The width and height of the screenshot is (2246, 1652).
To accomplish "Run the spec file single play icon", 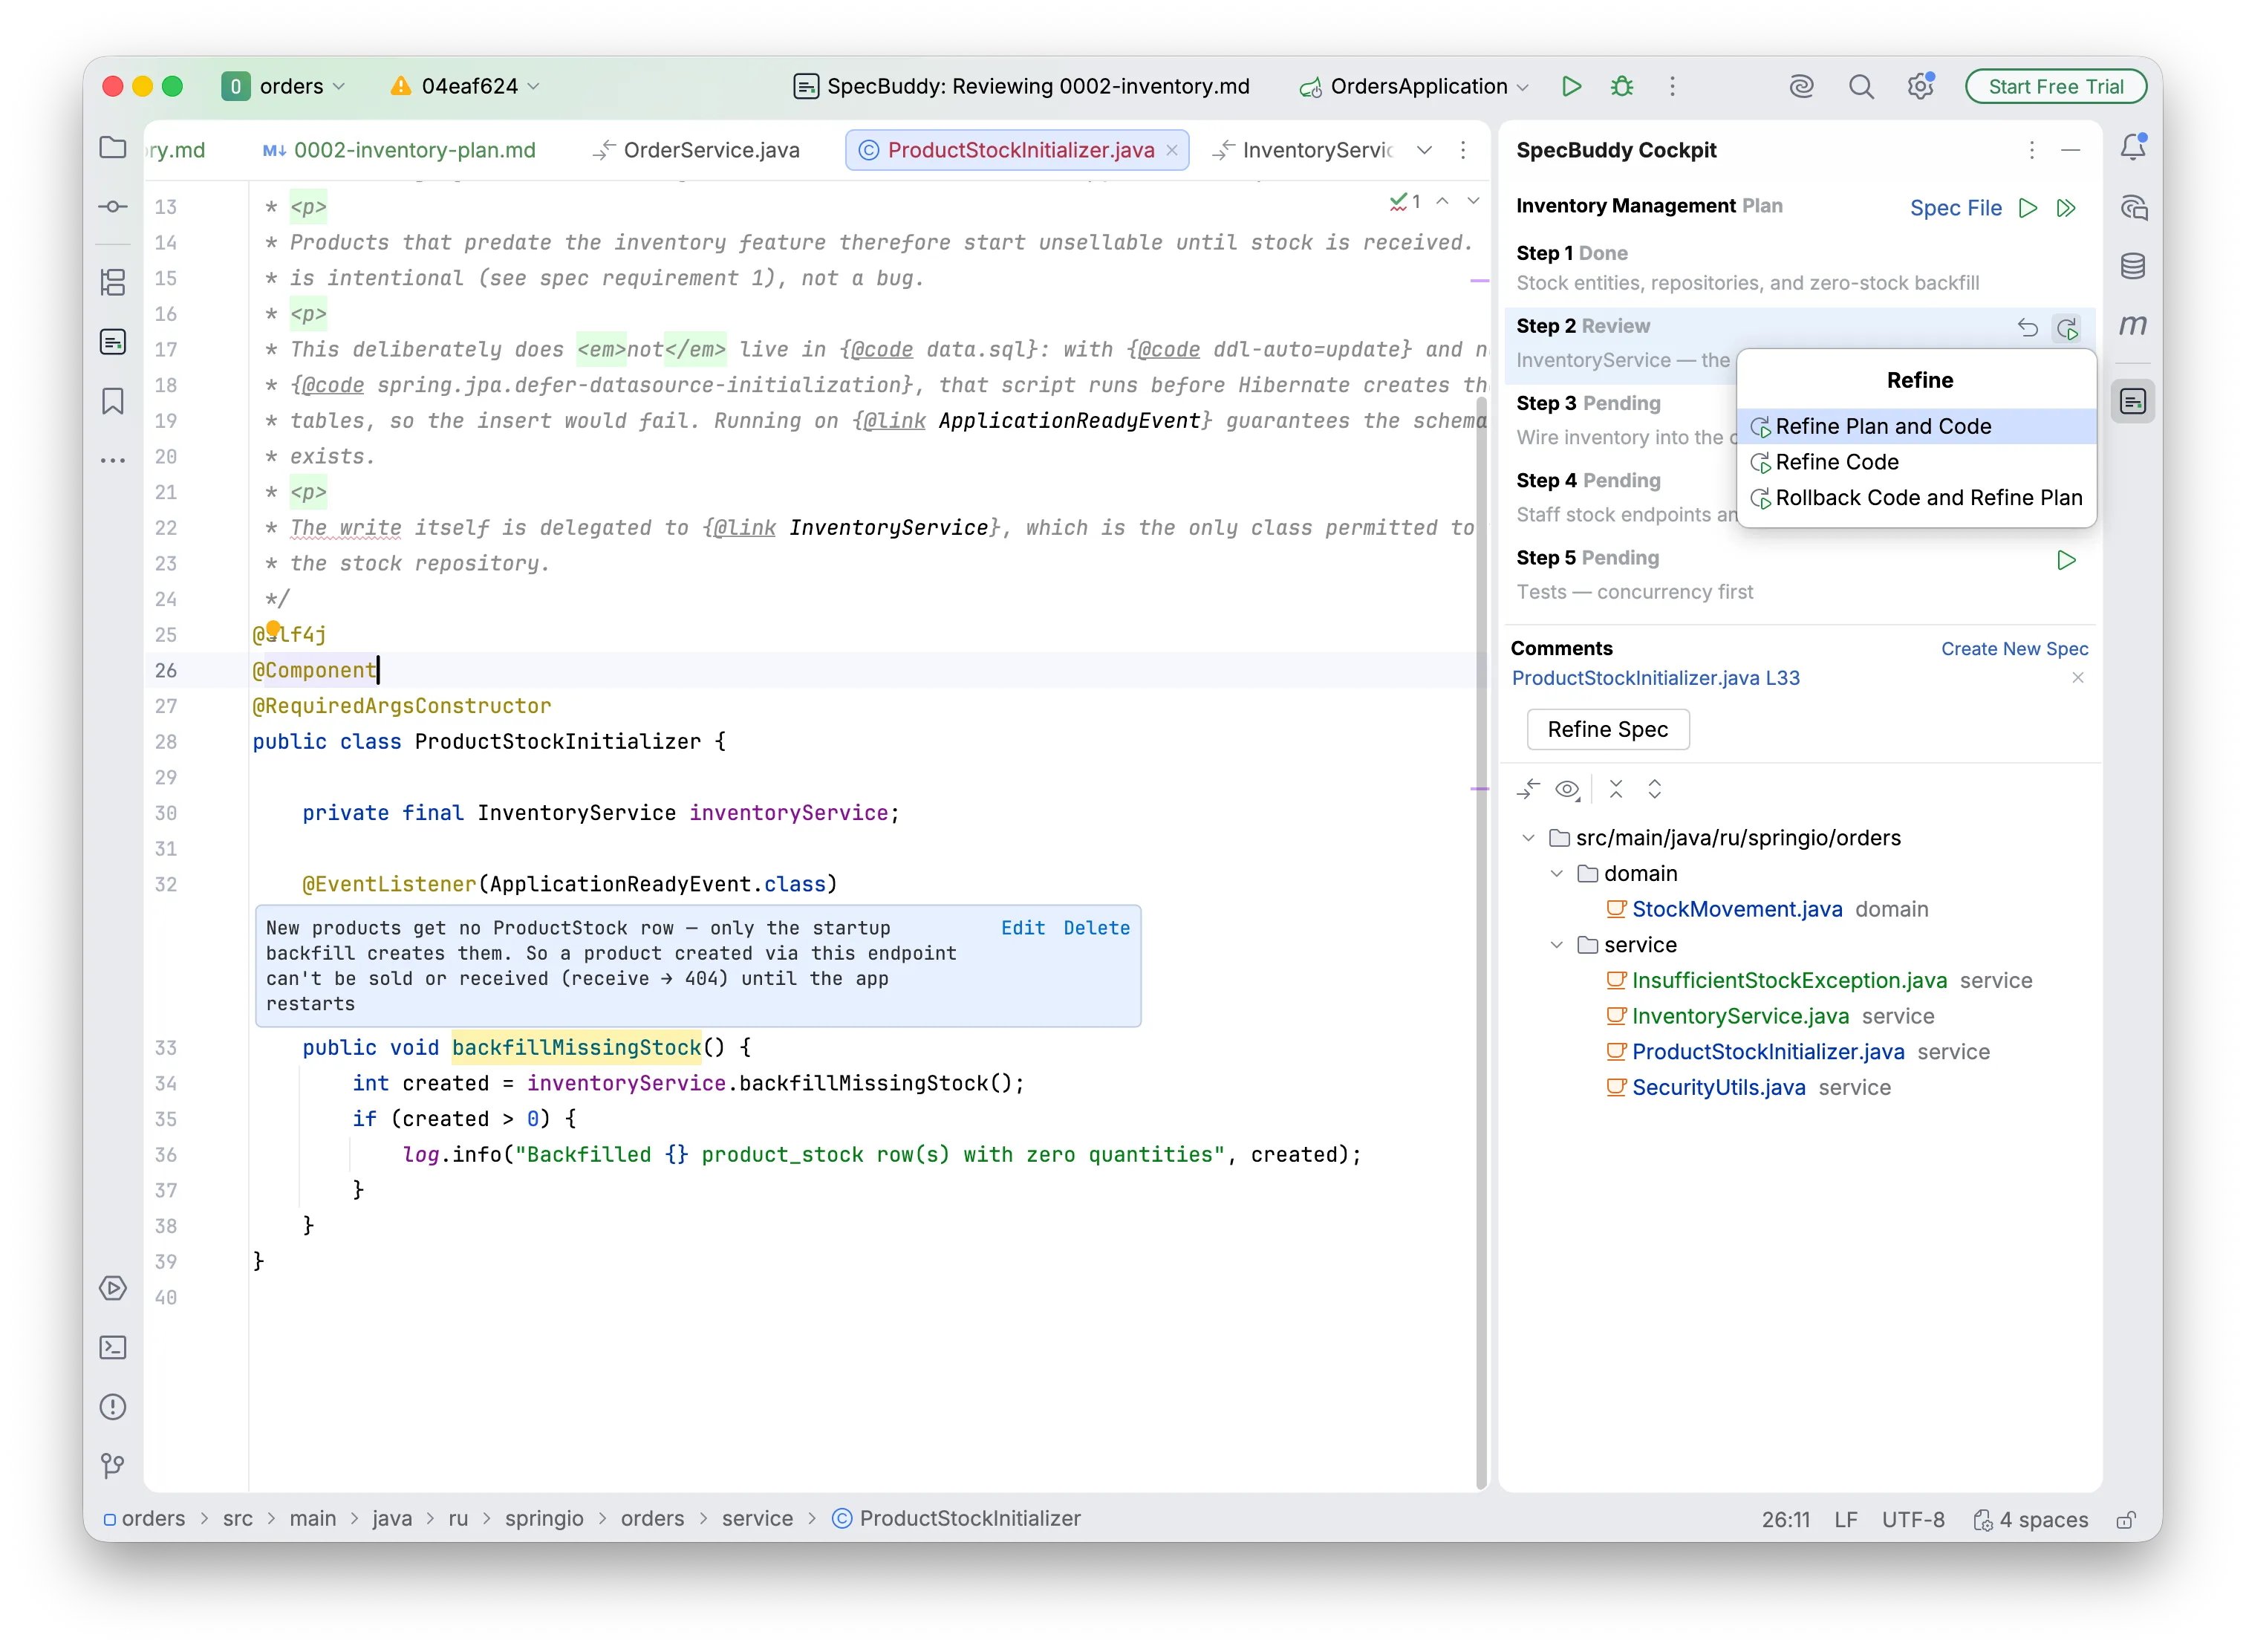I will coord(2027,208).
